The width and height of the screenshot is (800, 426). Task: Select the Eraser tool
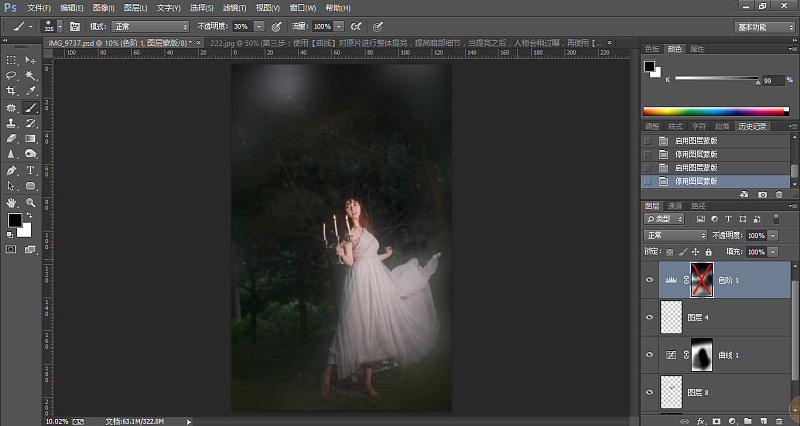(11, 138)
